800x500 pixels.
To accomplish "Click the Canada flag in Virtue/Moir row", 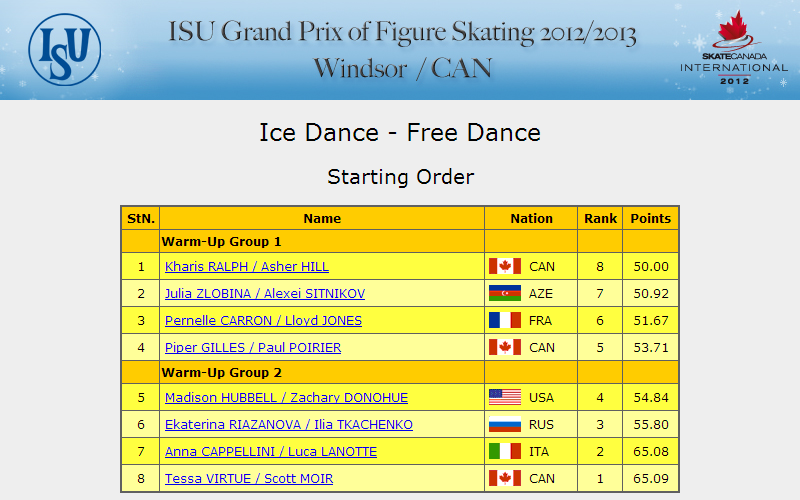I will tap(505, 479).
